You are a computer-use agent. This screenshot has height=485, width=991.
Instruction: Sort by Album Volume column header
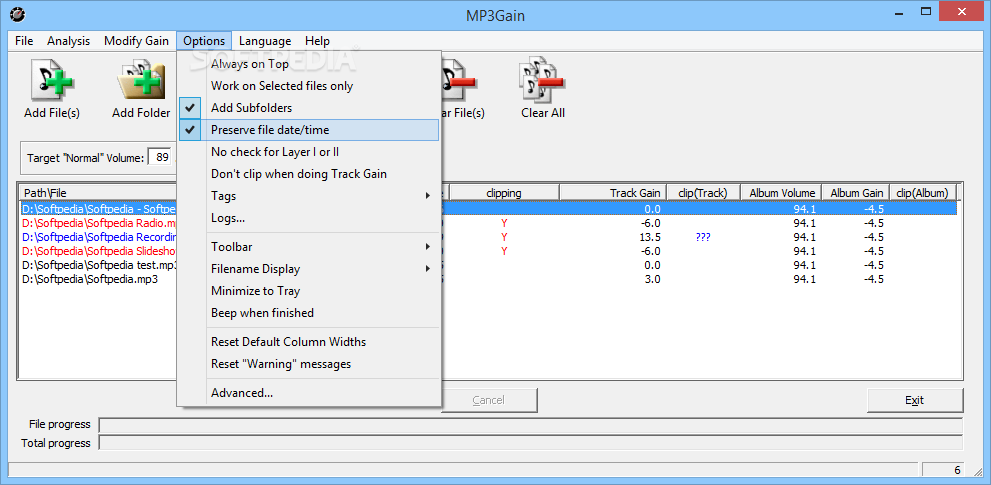[x=781, y=193]
